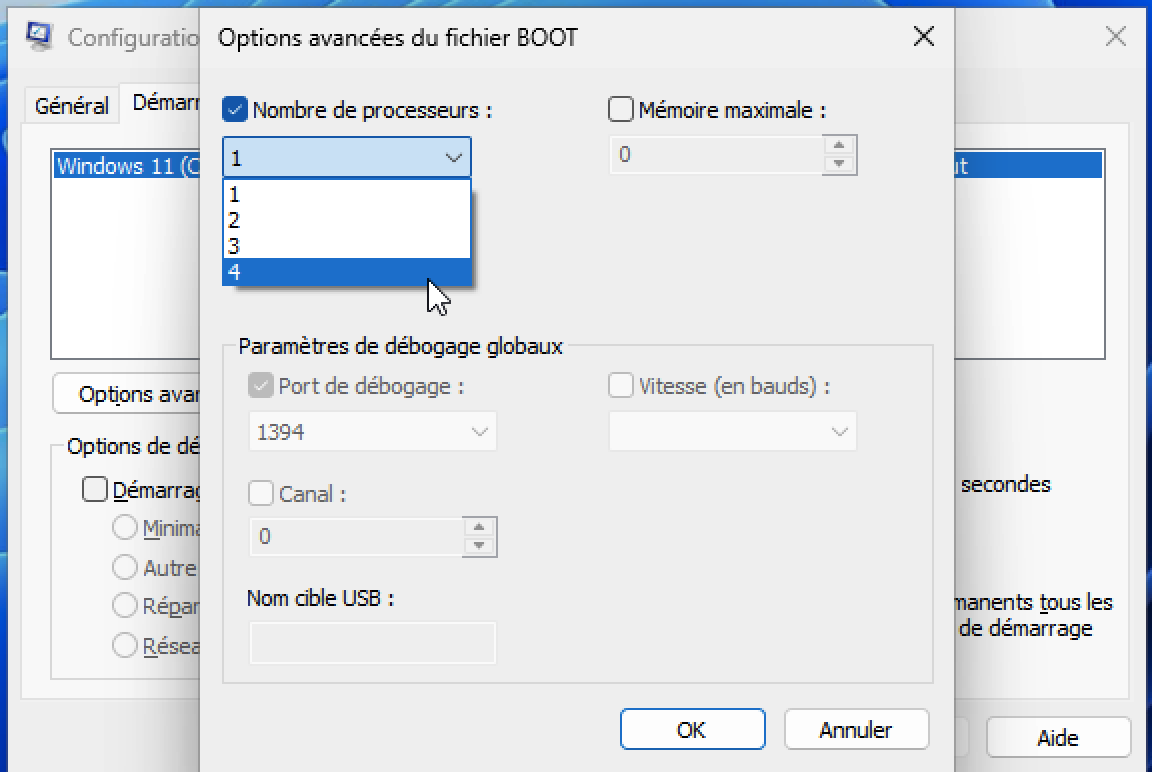The height and width of the screenshot is (772, 1152).
Task: Check the Vitesse (en bauds) checkbox
Action: [621, 386]
